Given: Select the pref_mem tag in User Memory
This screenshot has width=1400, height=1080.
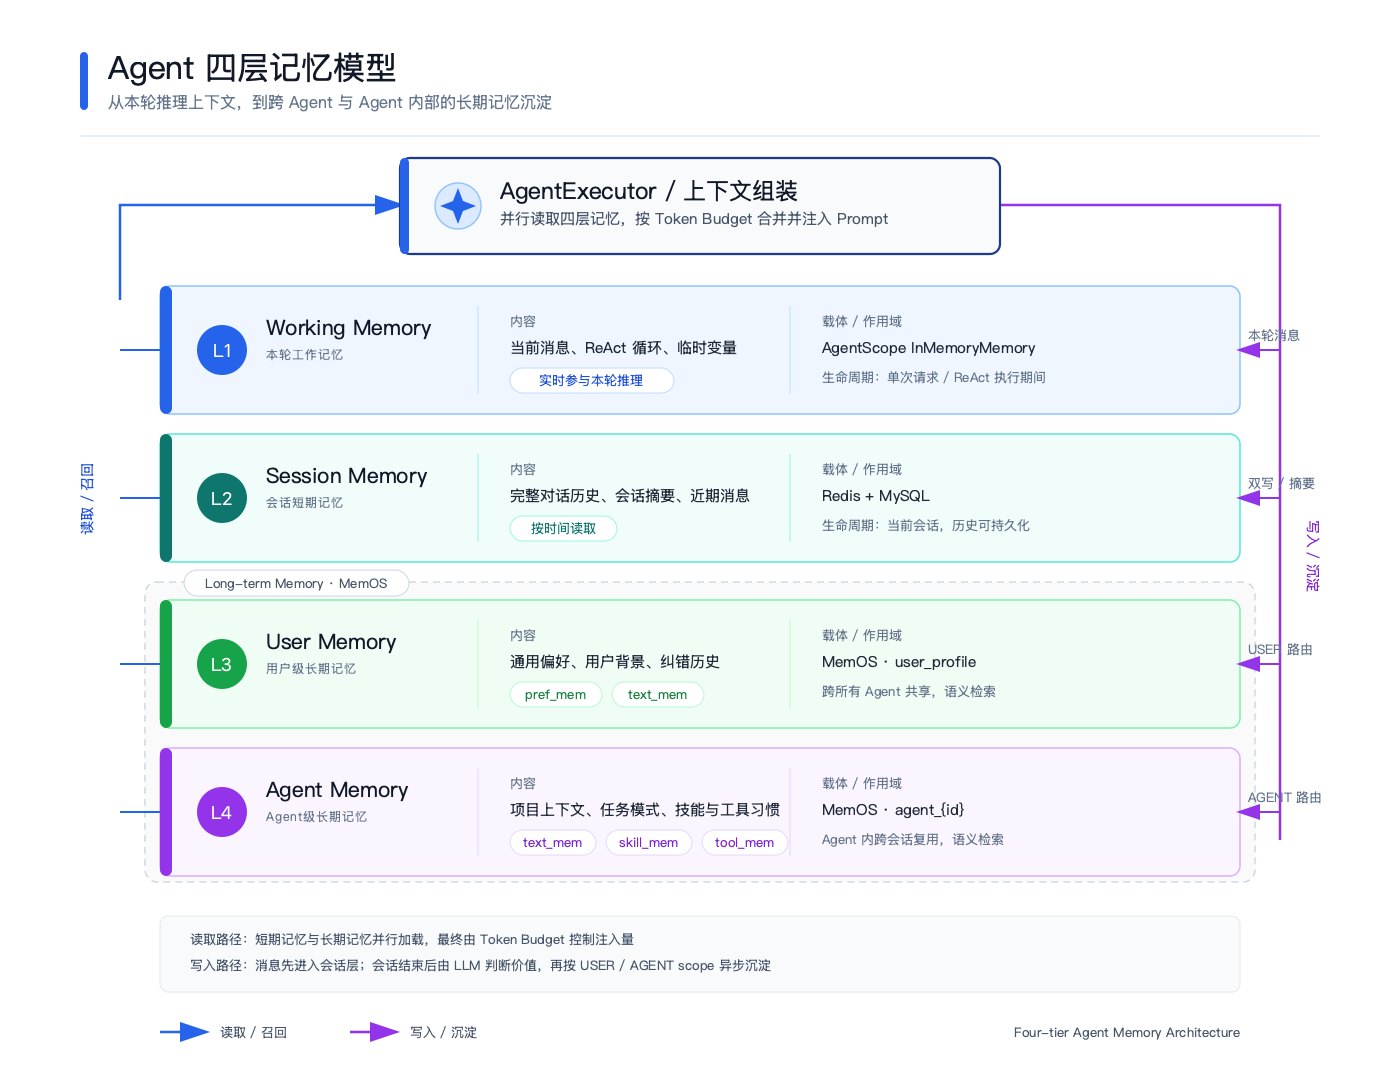Looking at the screenshot, I should (x=555, y=694).
